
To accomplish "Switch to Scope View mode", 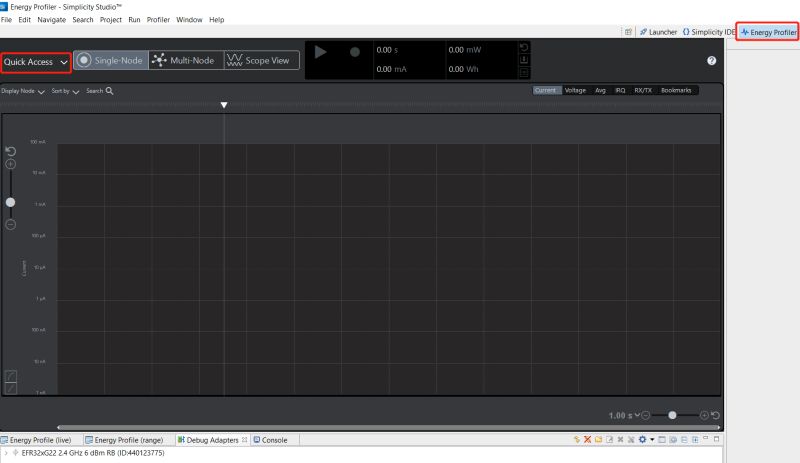I will [261, 60].
